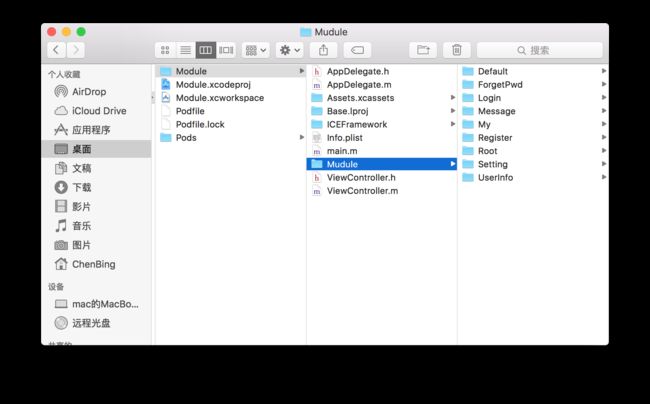Switch to list view mode

coord(185,50)
